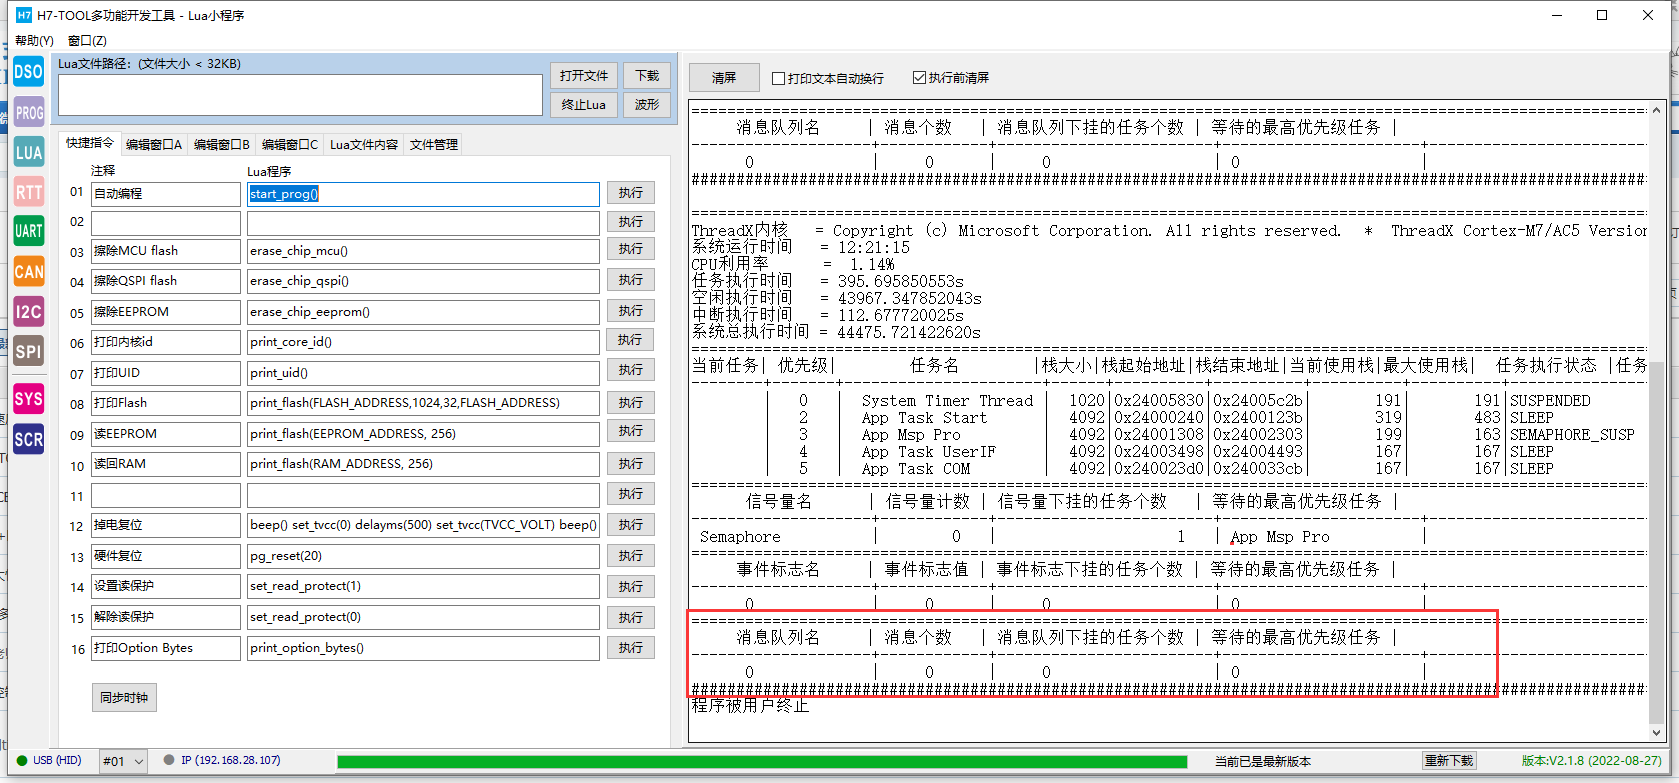Image resolution: width=1679 pixels, height=783 pixels.
Task: Click the 擦除MCU flash comment field
Action: (x=166, y=251)
